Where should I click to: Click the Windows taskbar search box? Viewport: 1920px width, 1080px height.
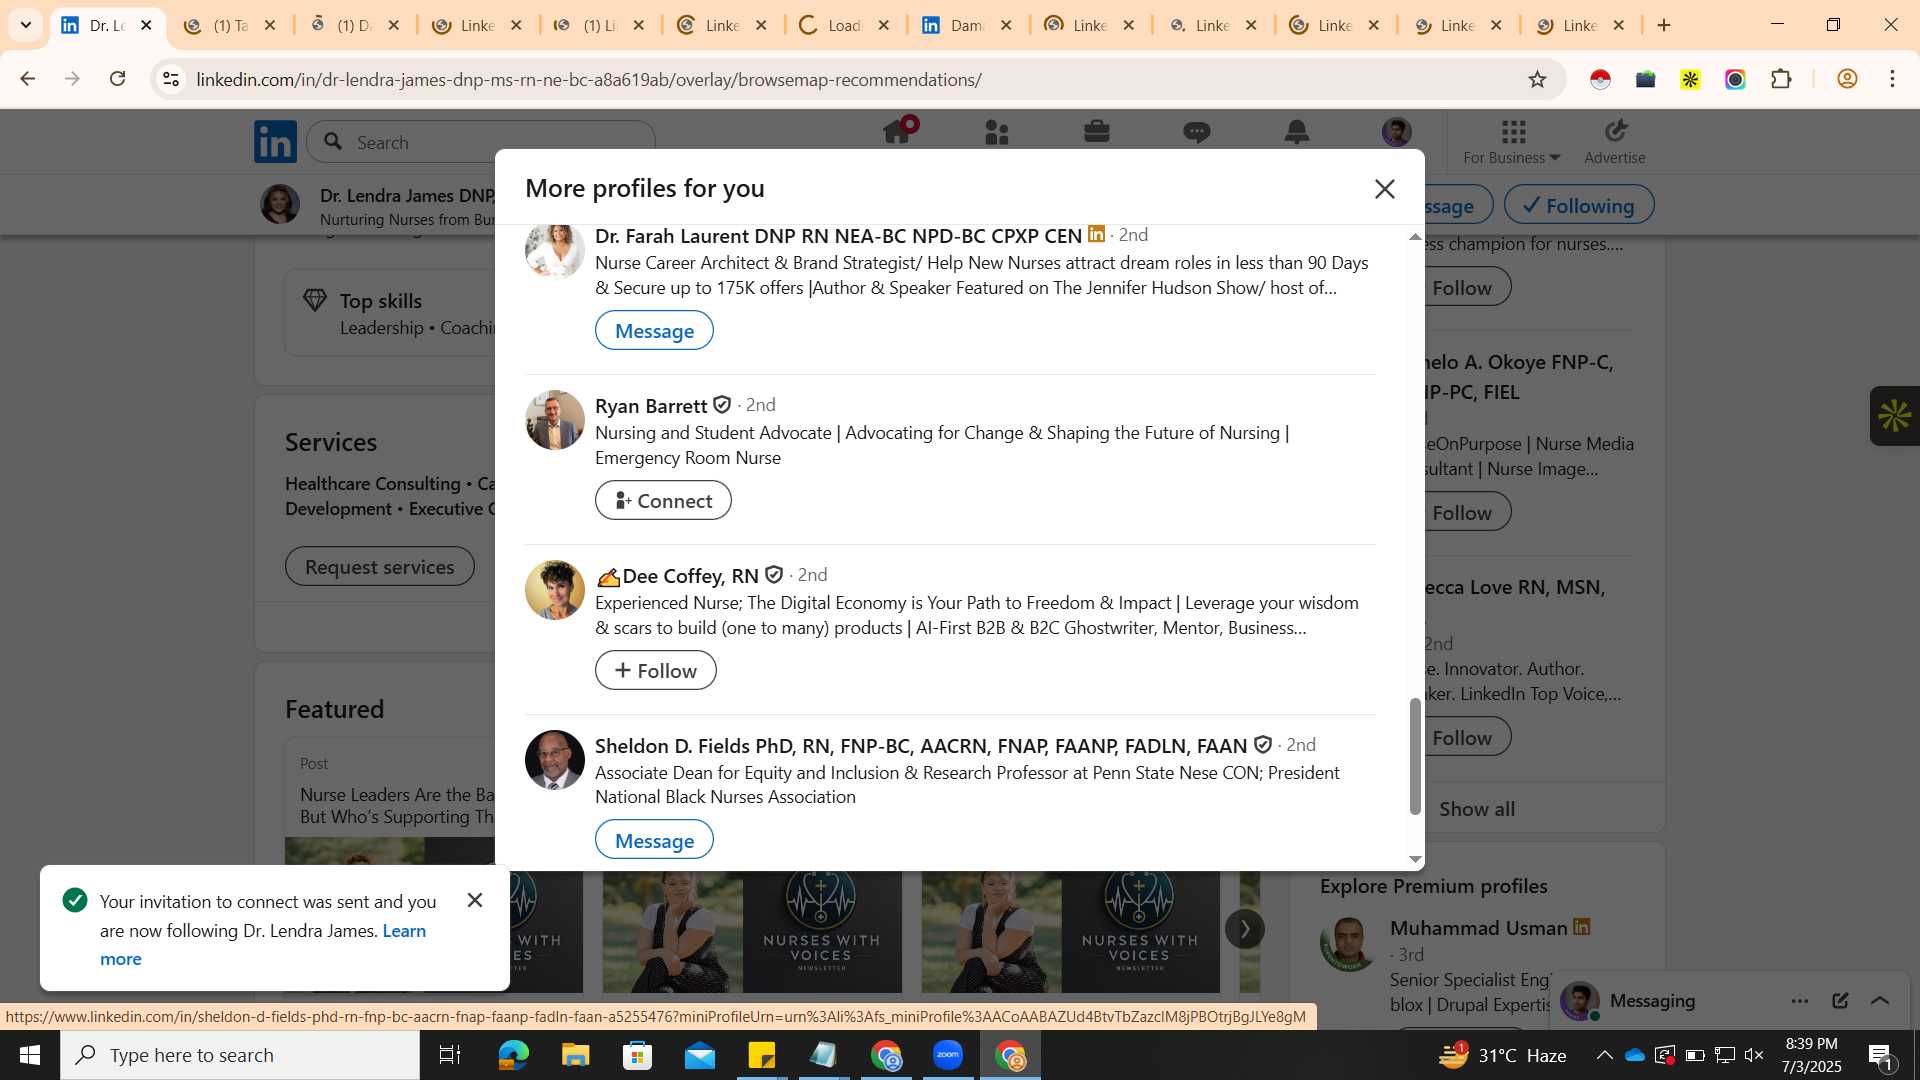pyautogui.click(x=240, y=1055)
